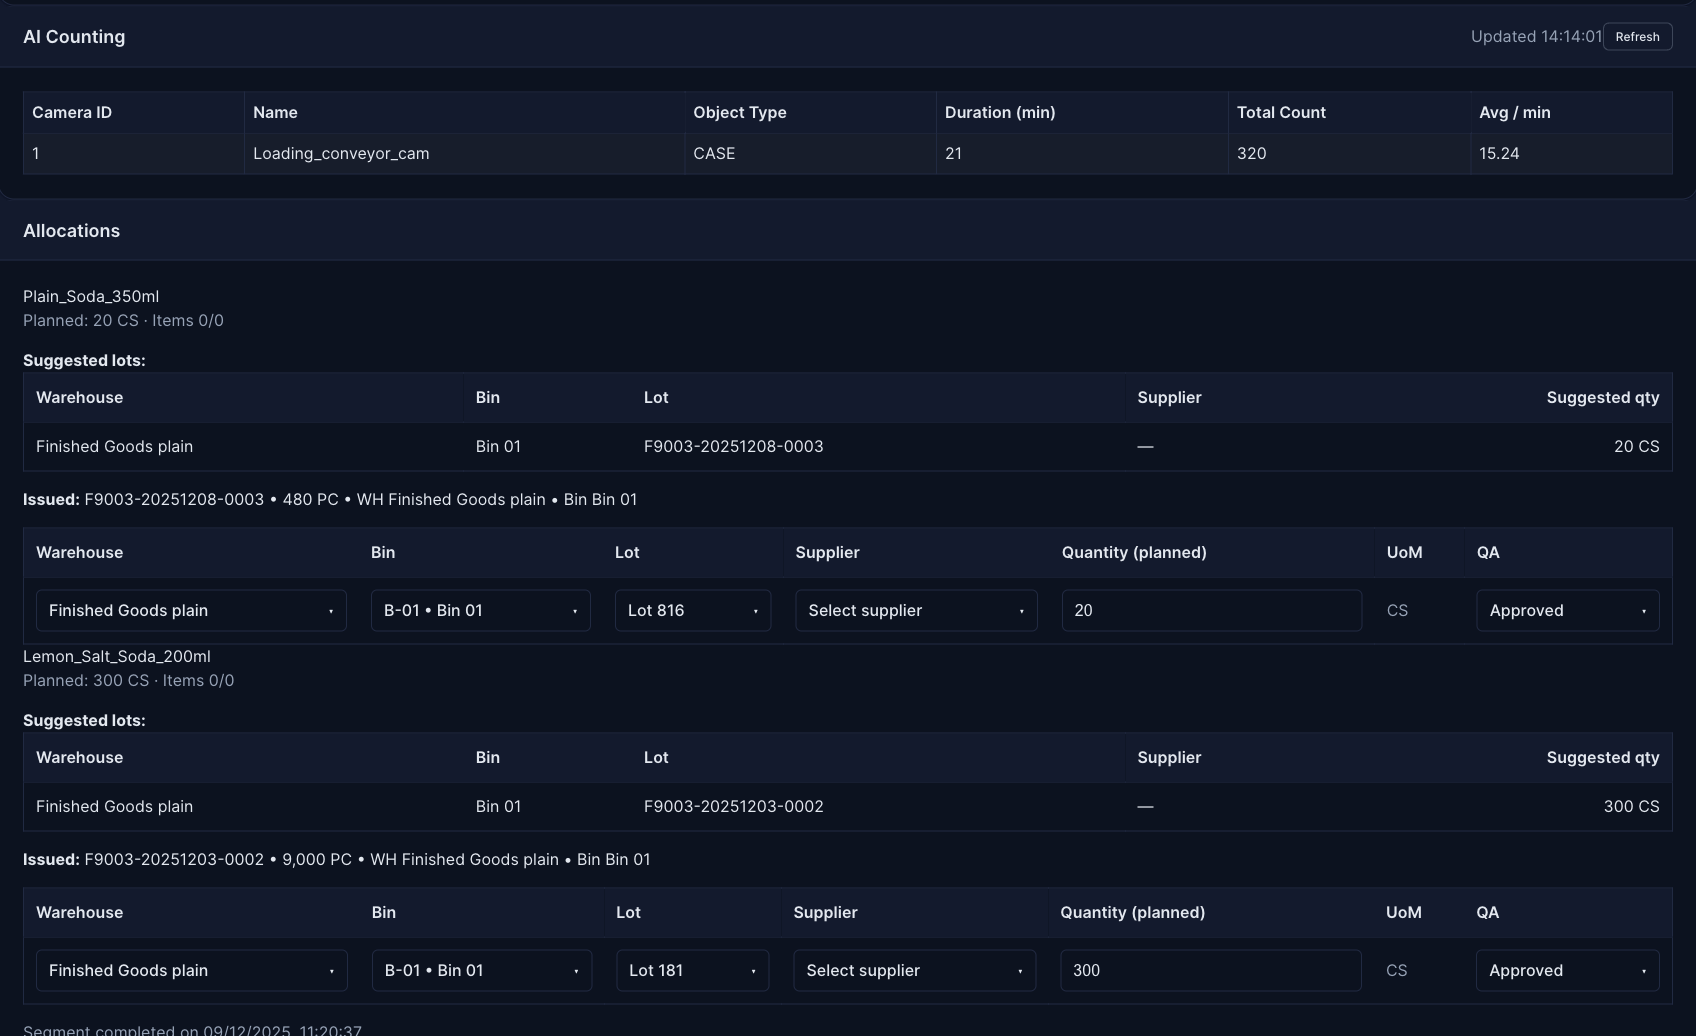
Task: Click the Refresh button in AI Counting
Action: (1637, 37)
